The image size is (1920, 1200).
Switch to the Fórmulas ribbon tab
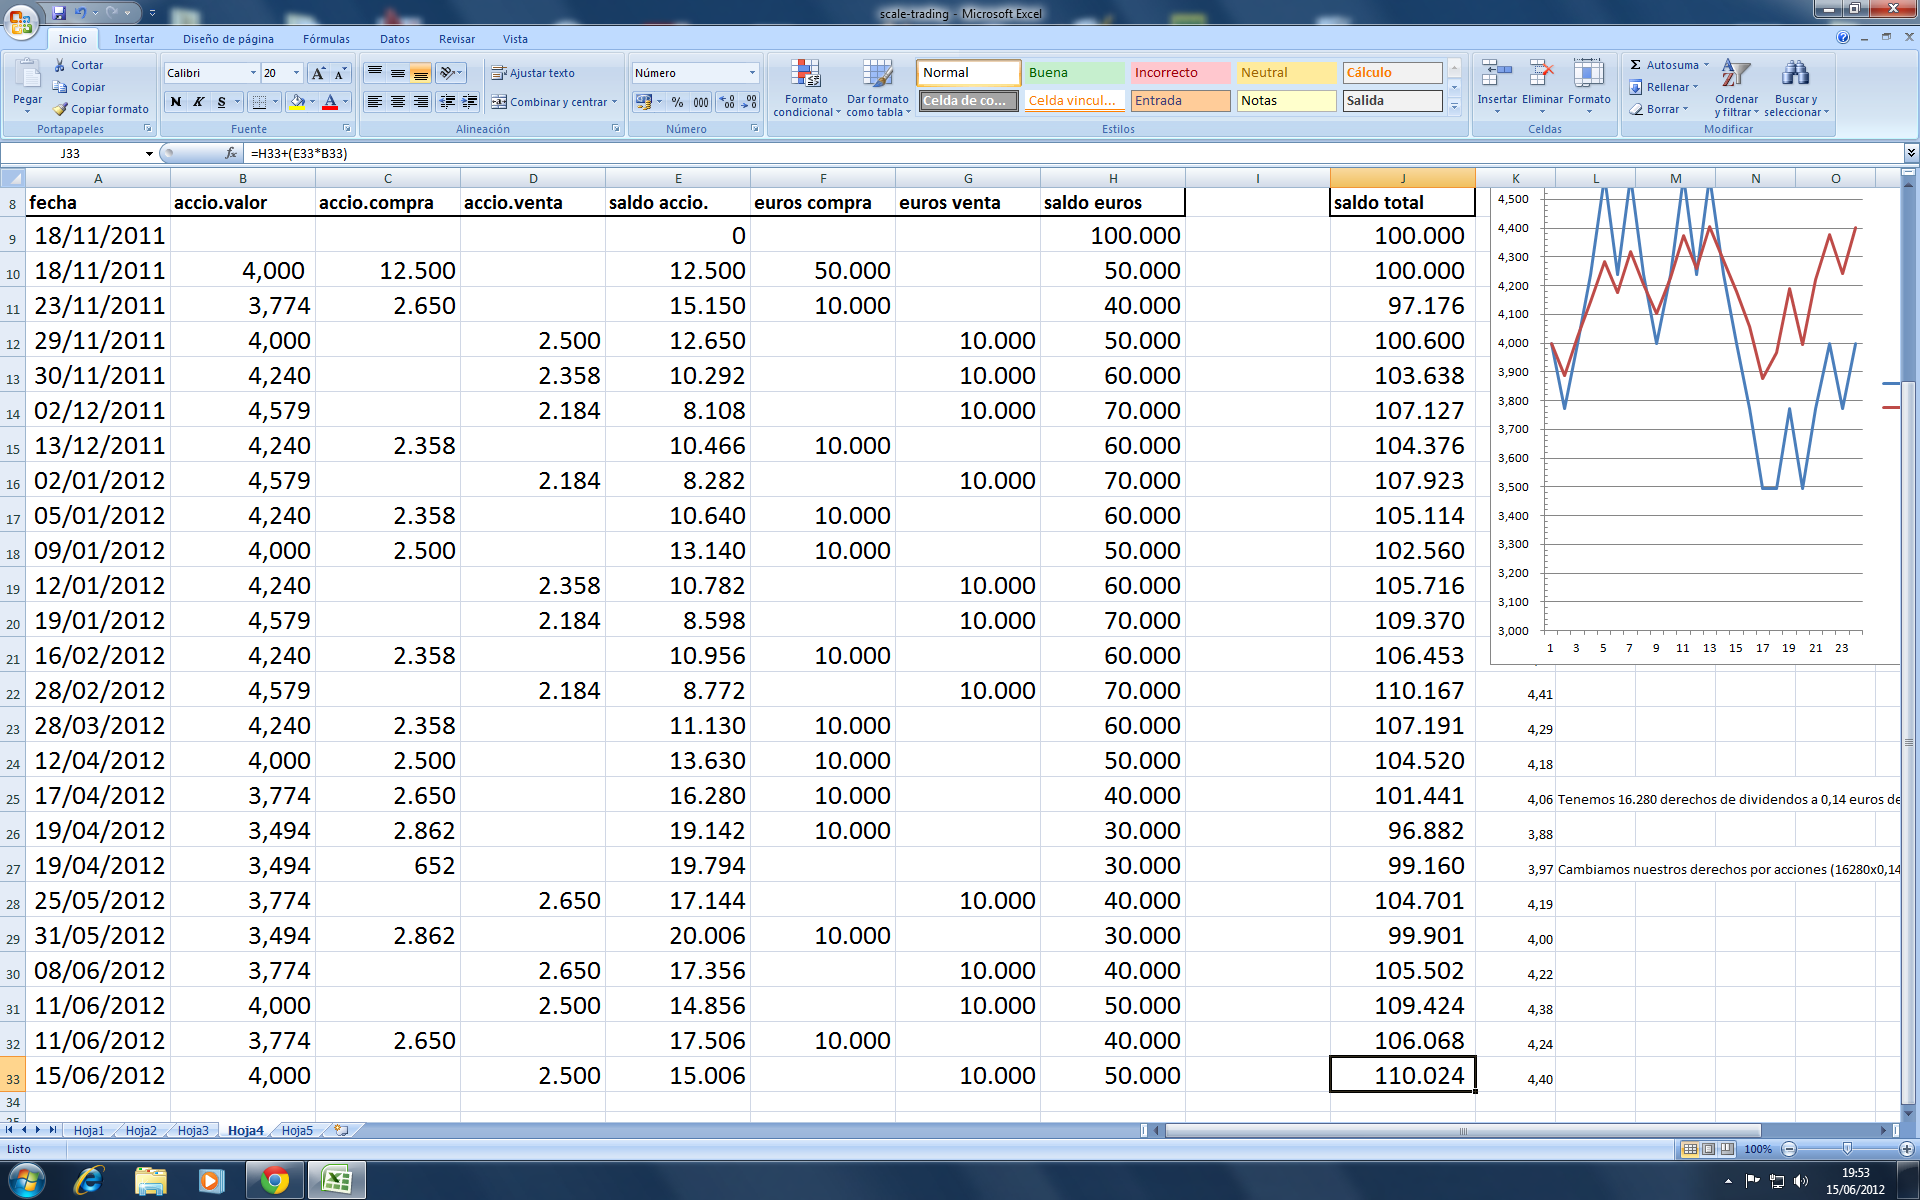(326, 39)
